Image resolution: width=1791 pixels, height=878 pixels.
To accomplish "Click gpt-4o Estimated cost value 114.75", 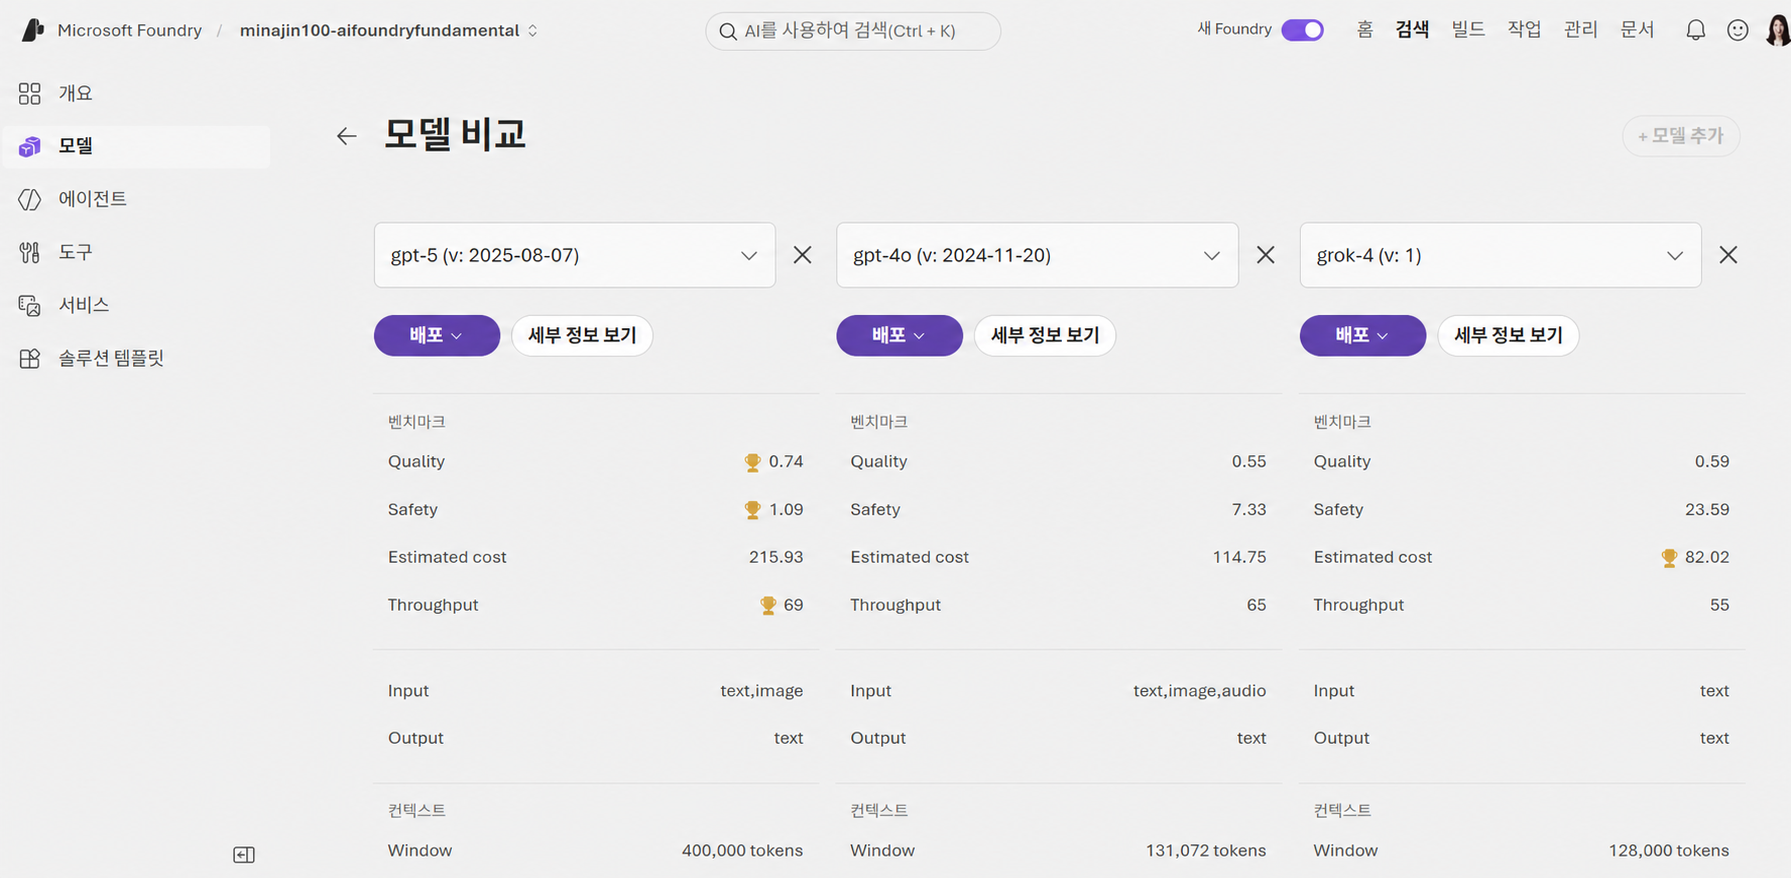I will (1239, 557).
